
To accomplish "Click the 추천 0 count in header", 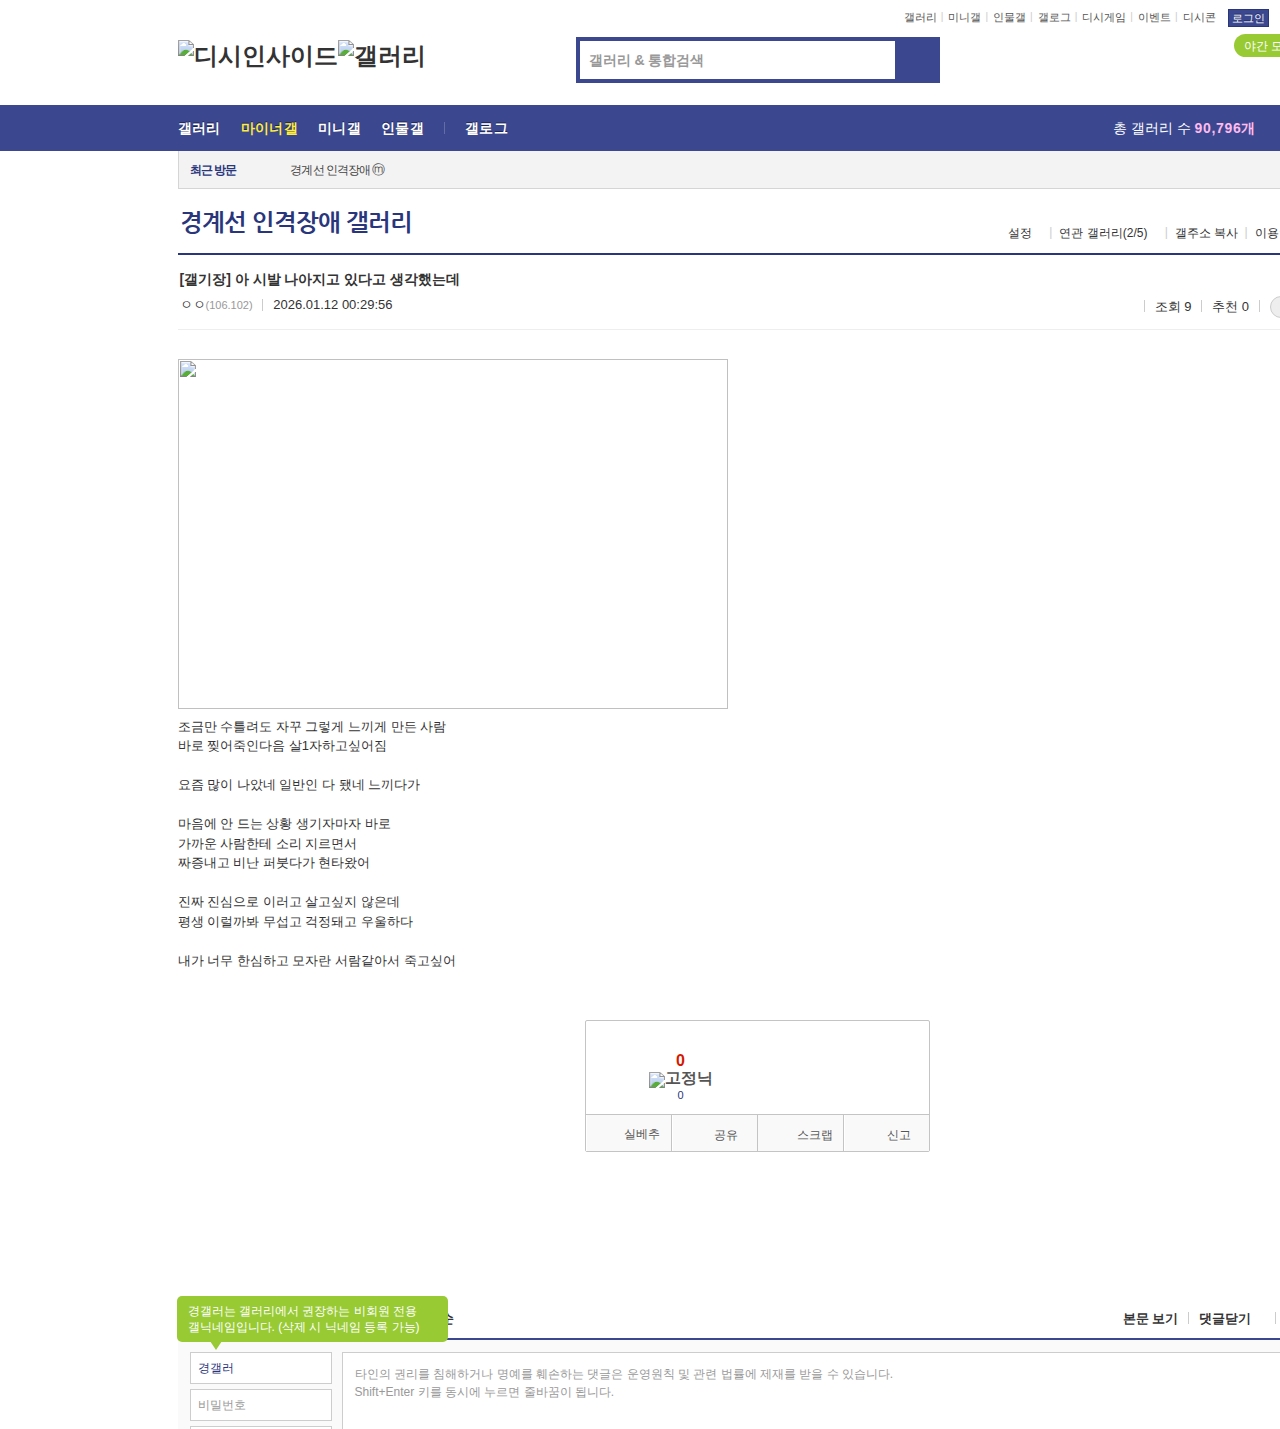I will [1230, 307].
